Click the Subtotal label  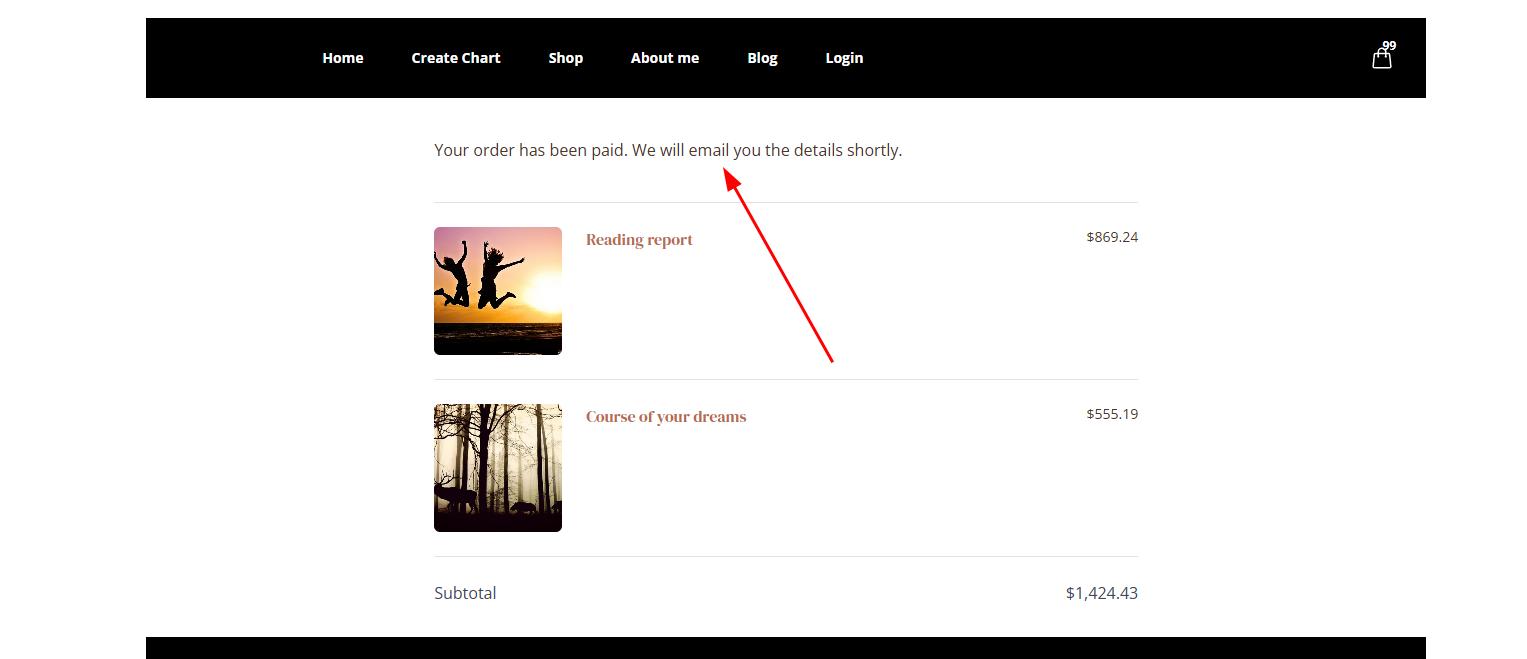tap(464, 593)
